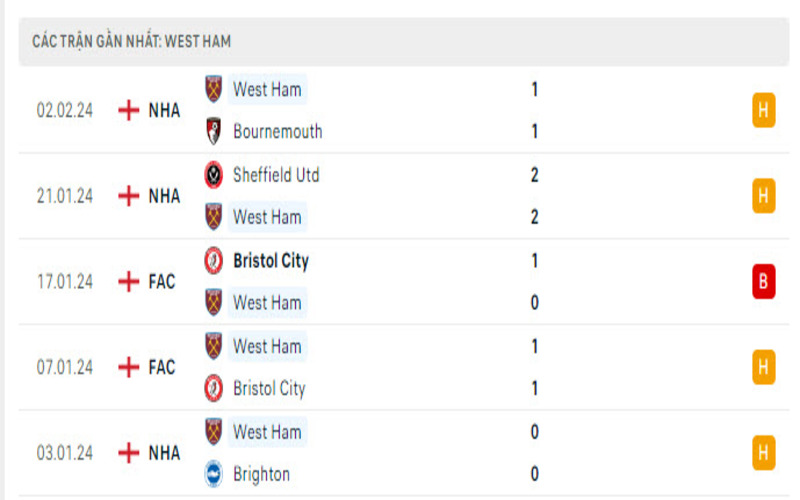
Task: Click the Sheffield Utd club crest
Action: [213, 175]
